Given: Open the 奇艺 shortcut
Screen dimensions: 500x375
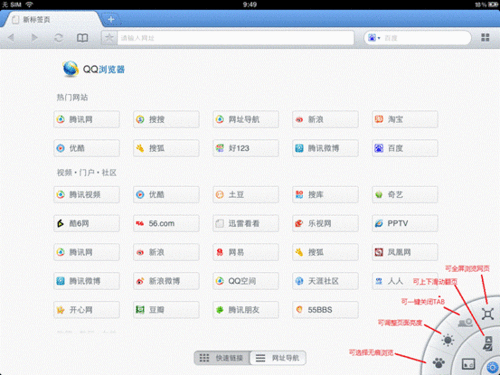Looking at the screenshot, I should (x=405, y=194).
